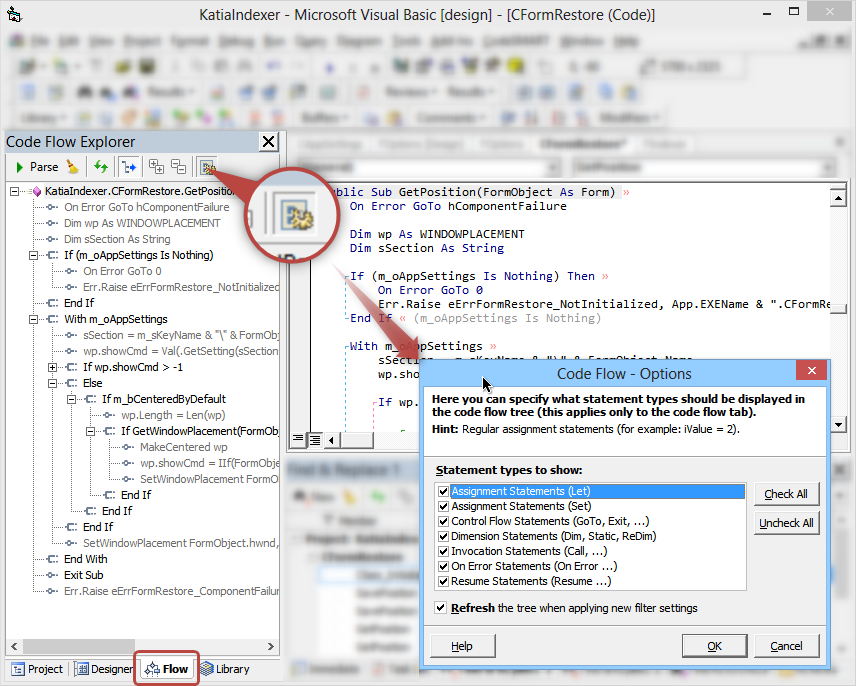The width and height of the screenshot is (856, 686).
Task: Click the collapse all nodes icon
Action: point(177,166)
